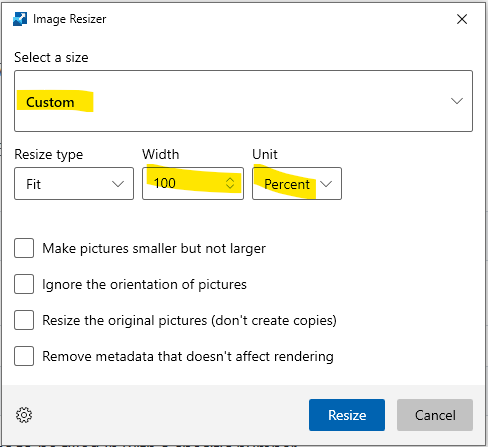
Task: Expand the Resize type Fit dropdown
Action: point(74,184)
